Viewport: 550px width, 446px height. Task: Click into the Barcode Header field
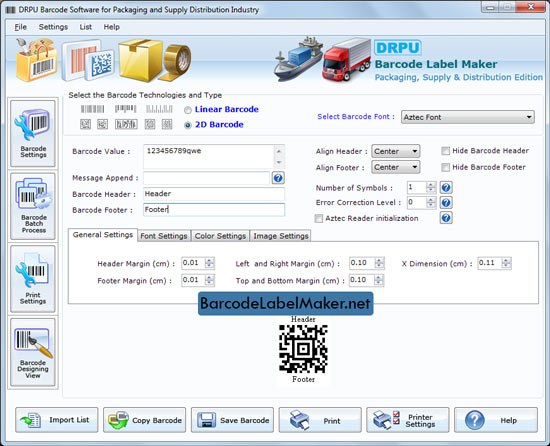214,194
